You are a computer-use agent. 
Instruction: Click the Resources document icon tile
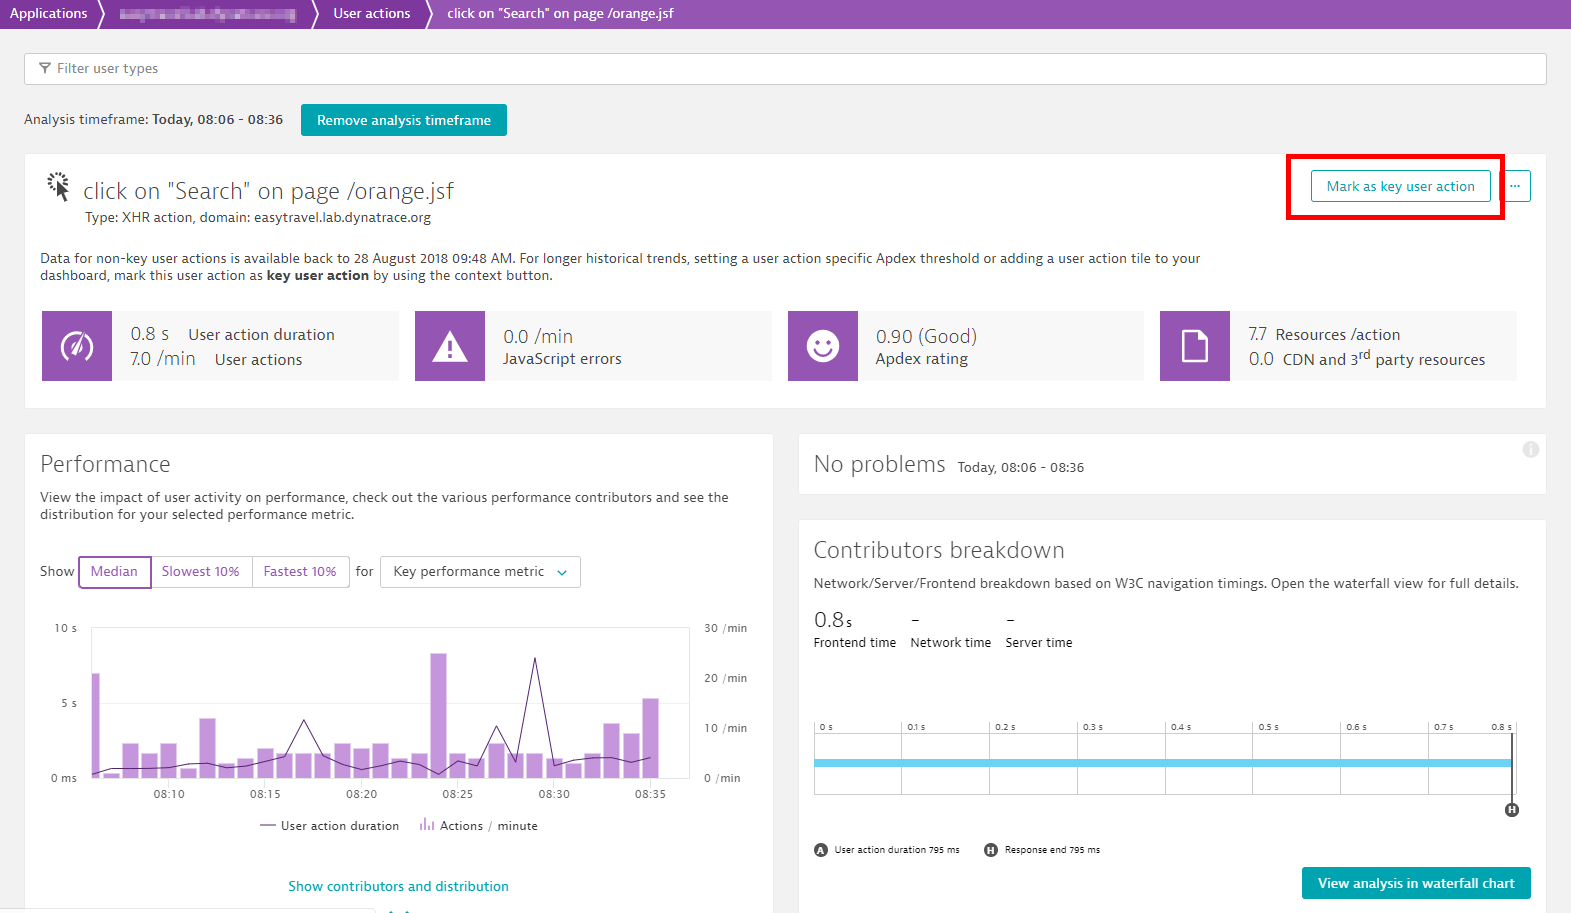tap(1194, 346)
